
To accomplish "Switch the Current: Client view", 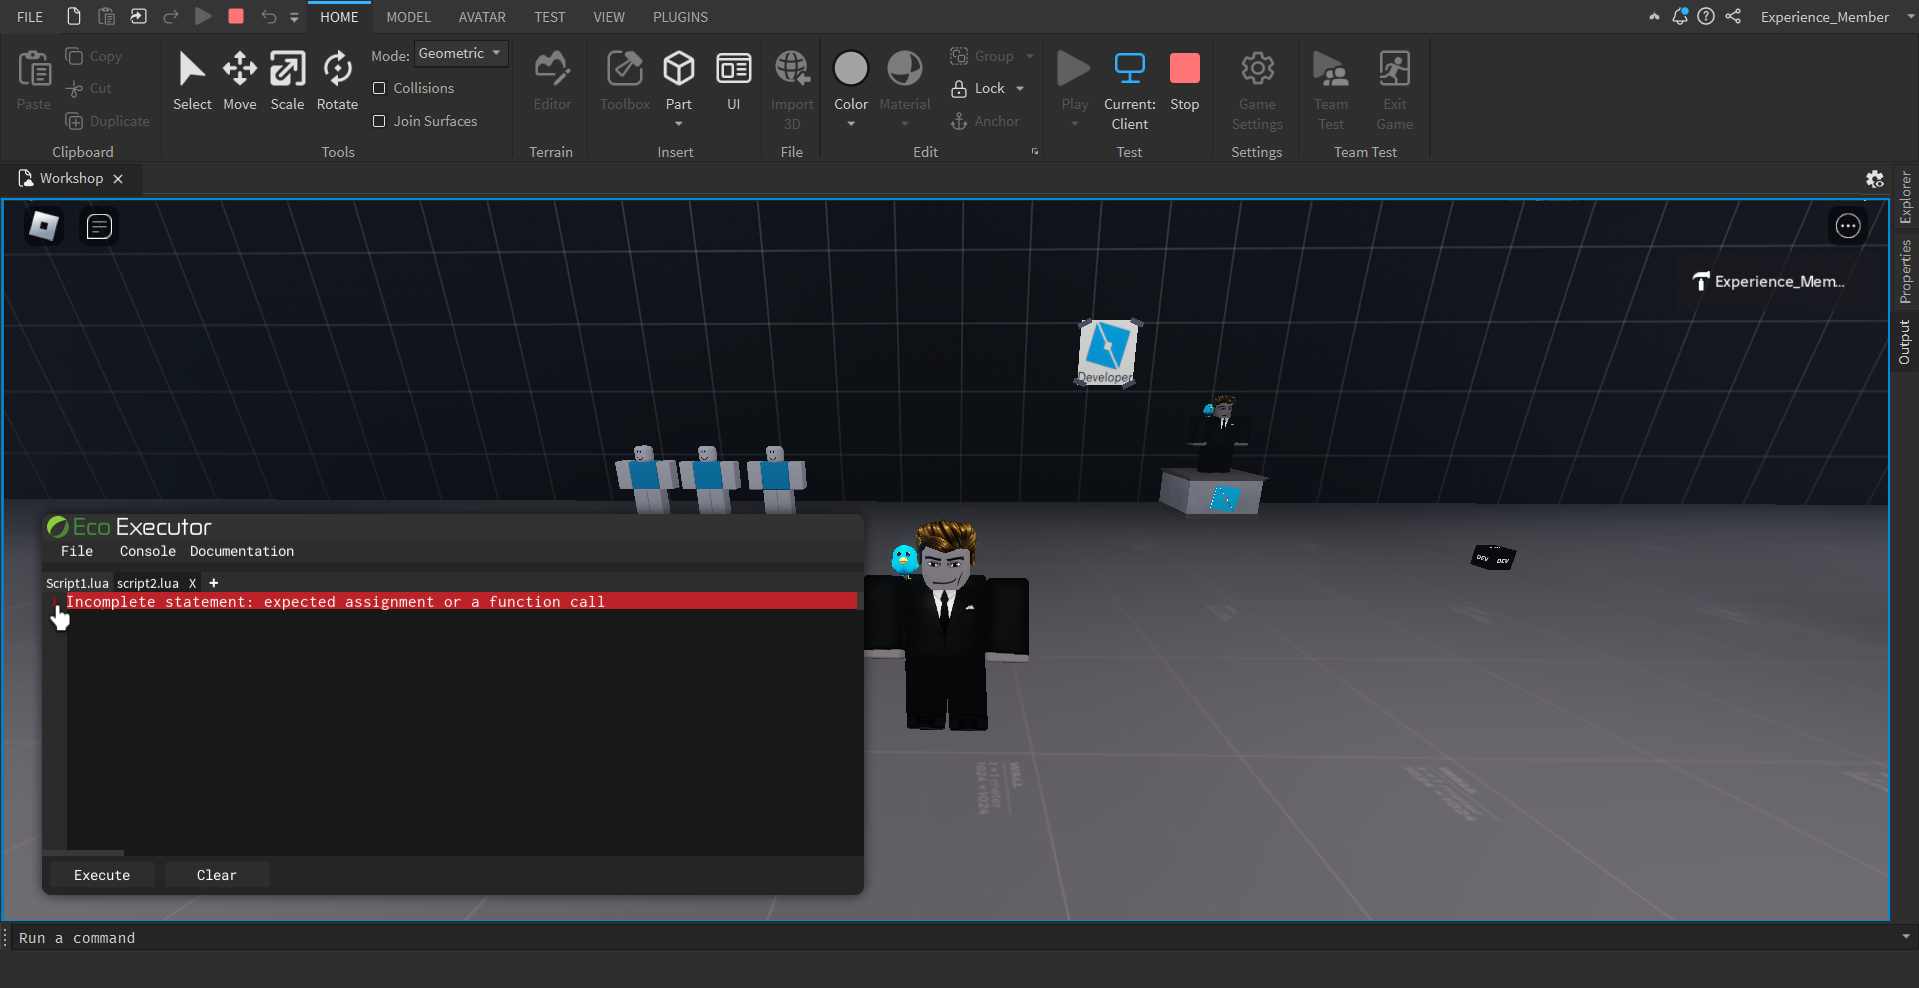I will [x=1130, y=90].
